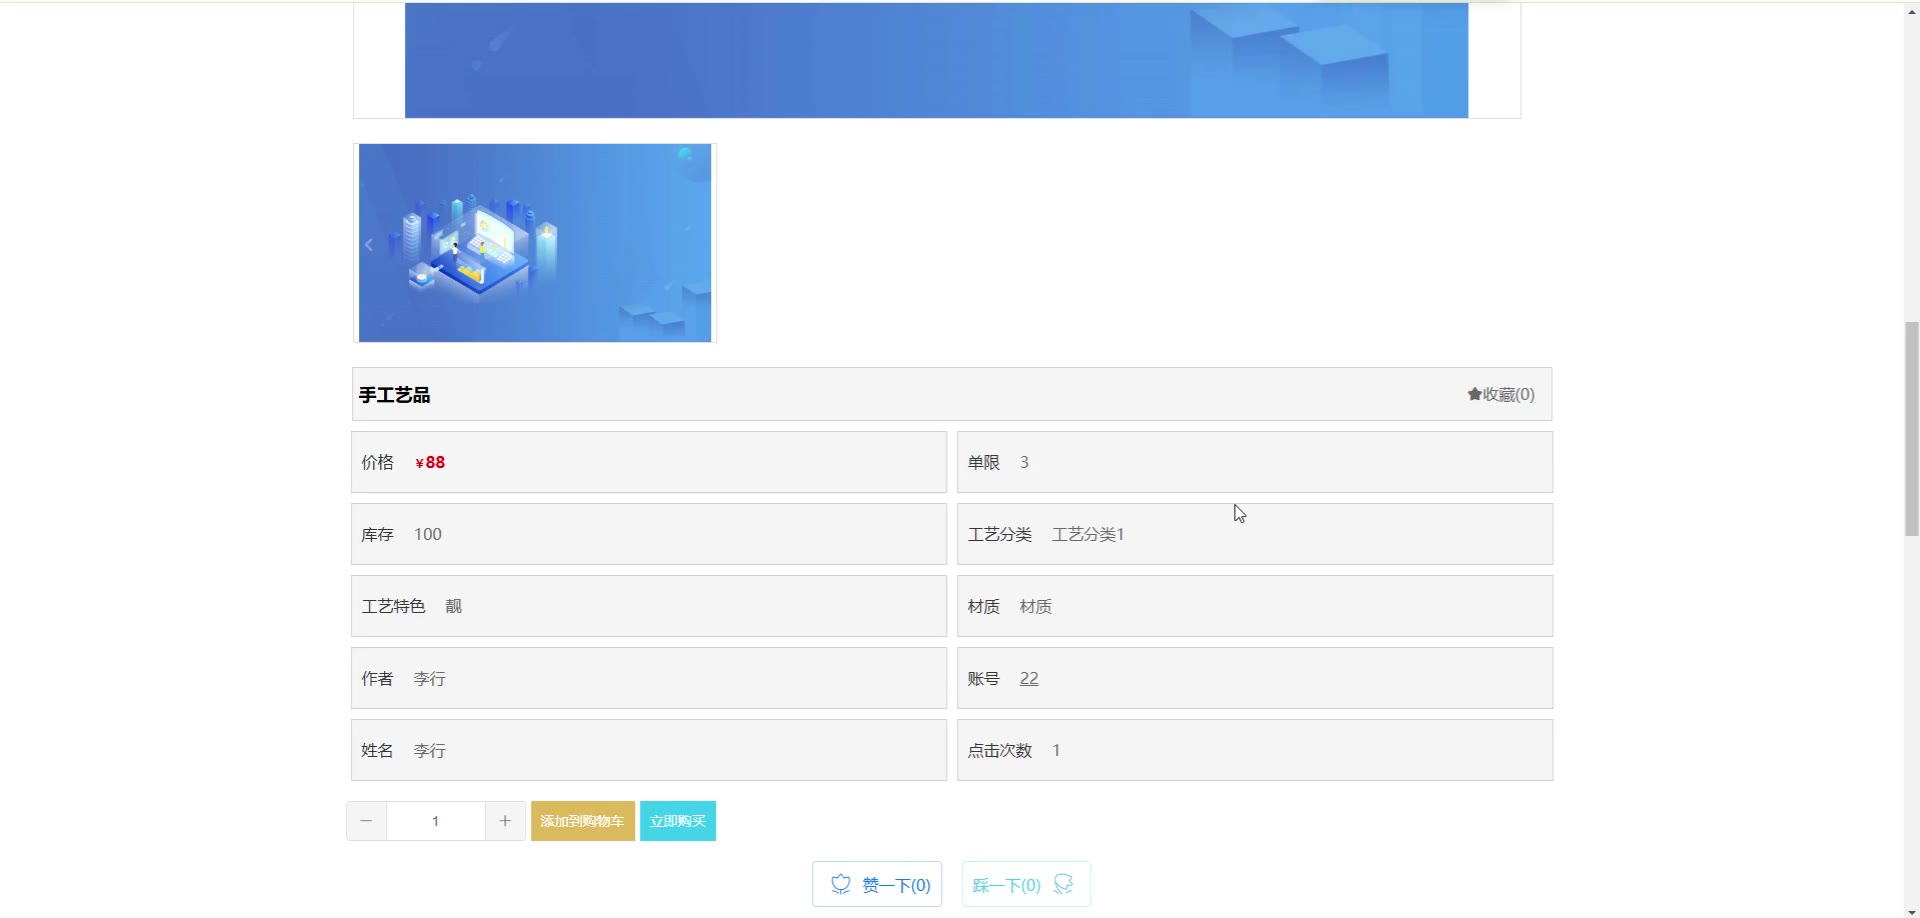Click the author value 李行 beside 作者

pos(430,678)
